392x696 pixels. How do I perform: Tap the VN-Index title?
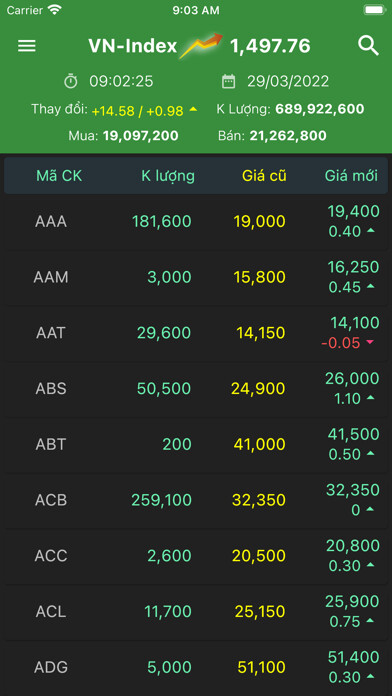(132, 46)
